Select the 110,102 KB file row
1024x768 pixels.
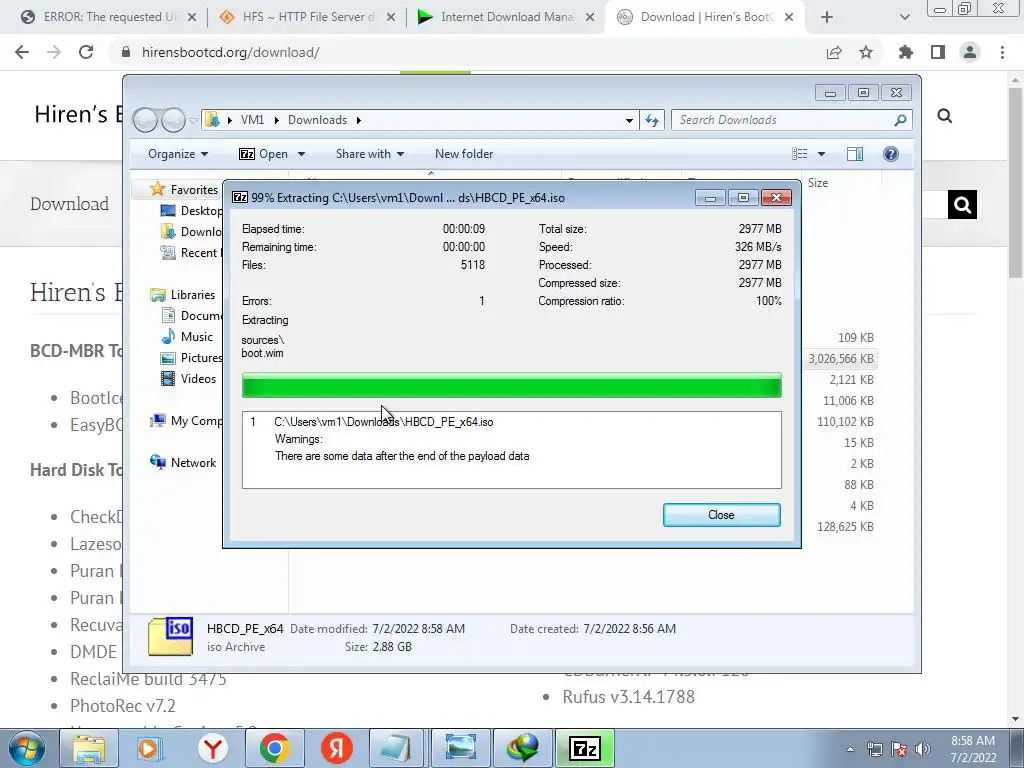tap(845, 421)
